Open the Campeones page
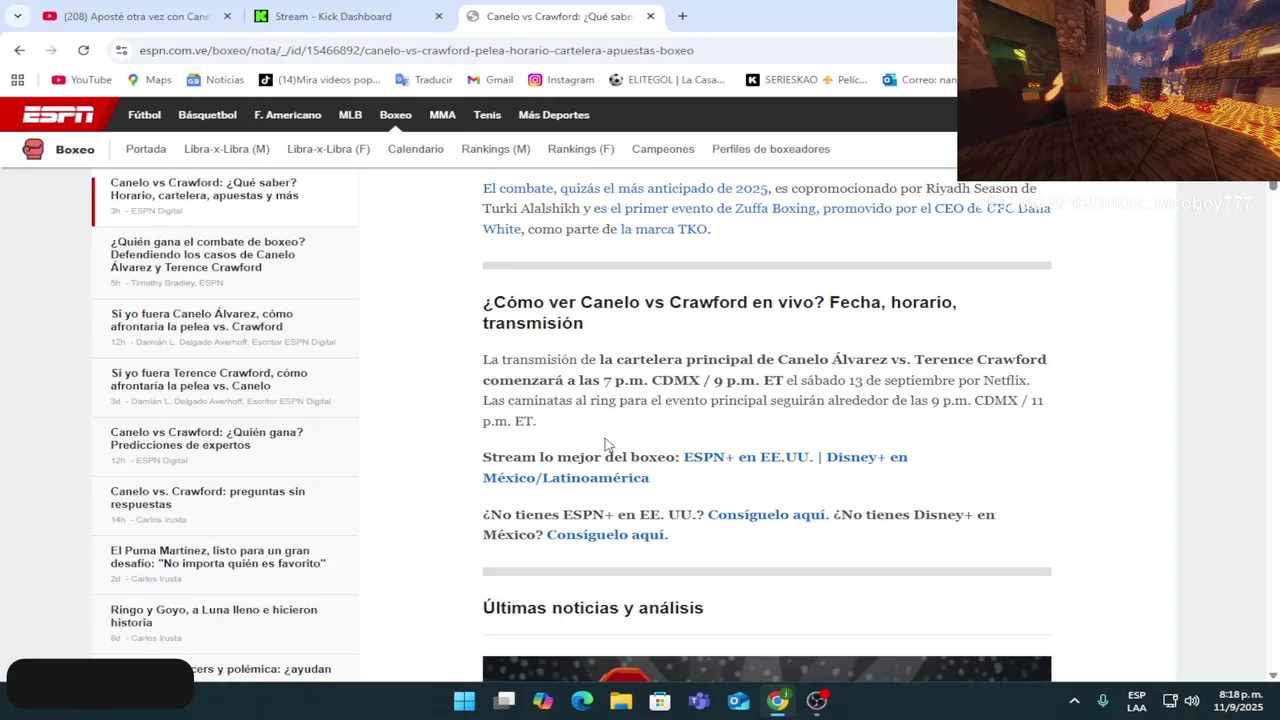Viewport: 1280px width, 720px height. [663, 149]
